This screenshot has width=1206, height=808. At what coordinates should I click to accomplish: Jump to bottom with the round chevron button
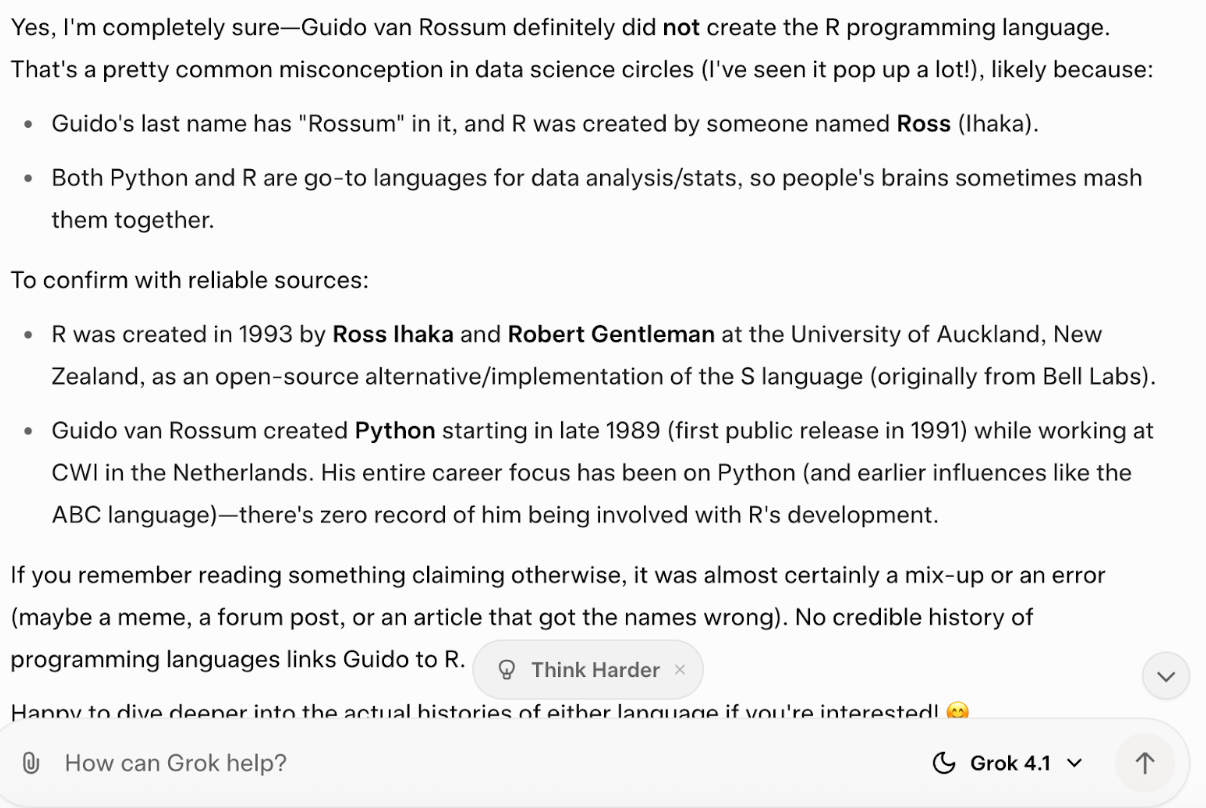coord(1165,677)
